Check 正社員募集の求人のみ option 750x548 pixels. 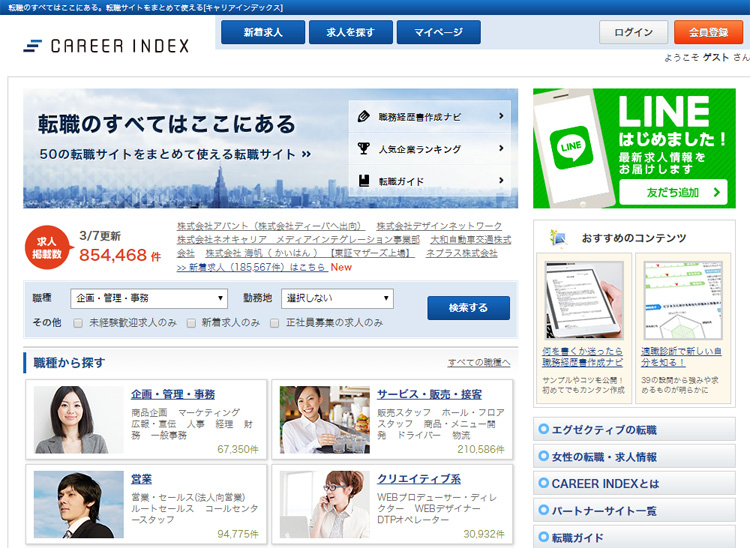(x=275, y=323)
